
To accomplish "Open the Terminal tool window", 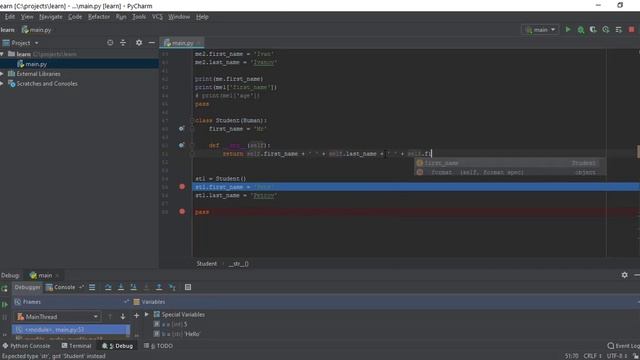I will point(76,346).
